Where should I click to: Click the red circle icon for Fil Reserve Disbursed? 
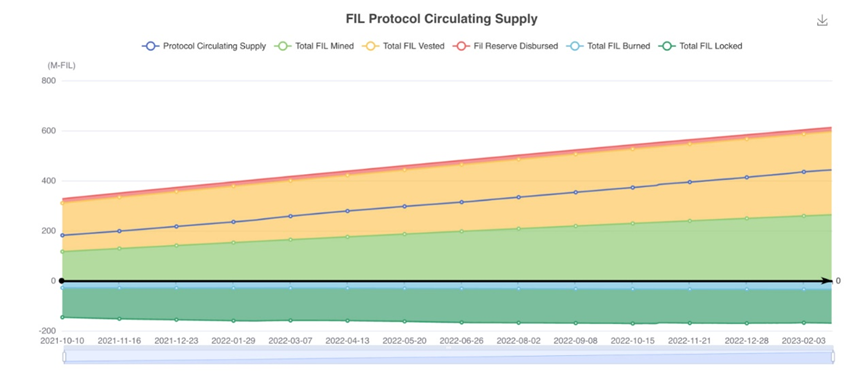click(x=461, y=46)
